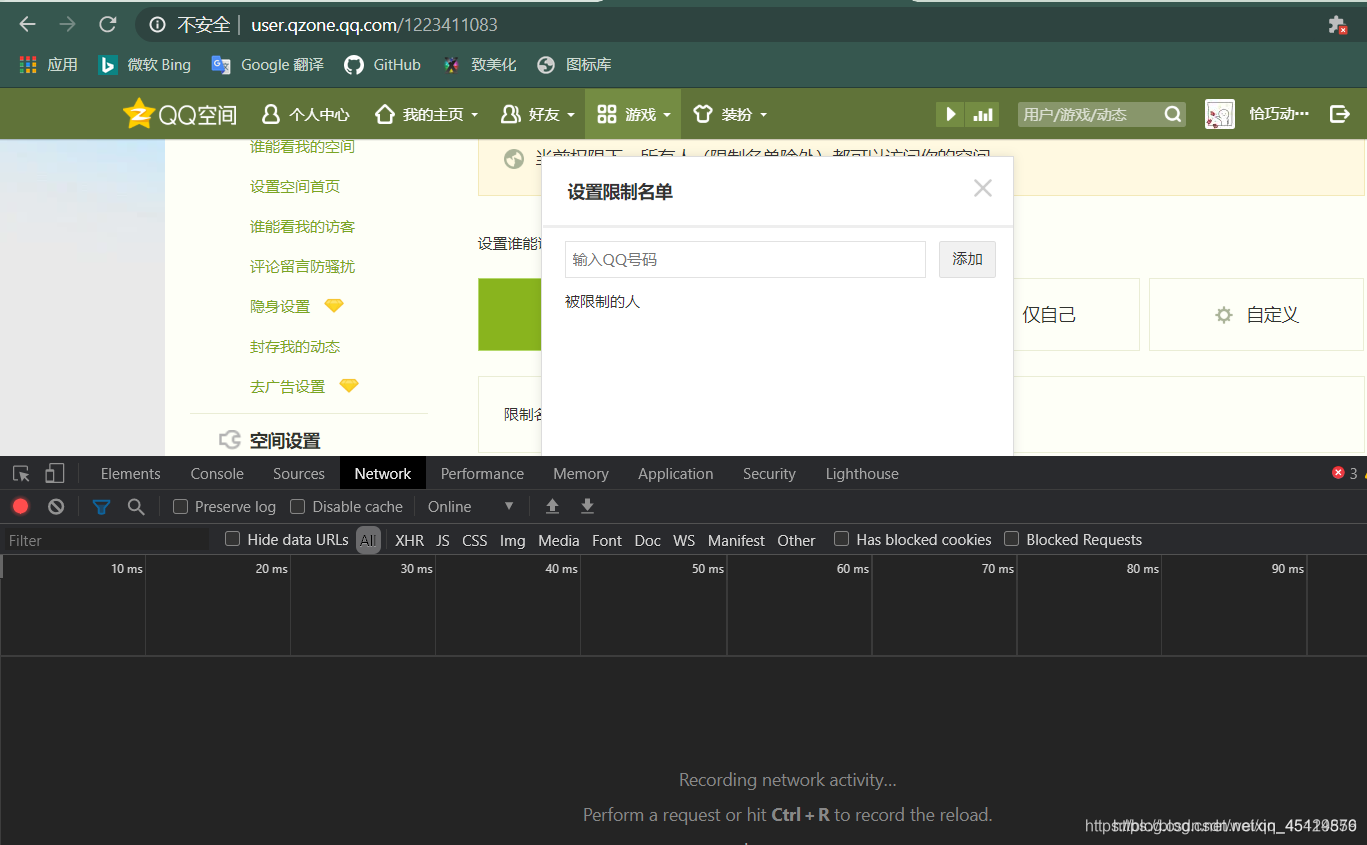
Task: Open the Google 翻译 bookmark
Action: [268, 64]
